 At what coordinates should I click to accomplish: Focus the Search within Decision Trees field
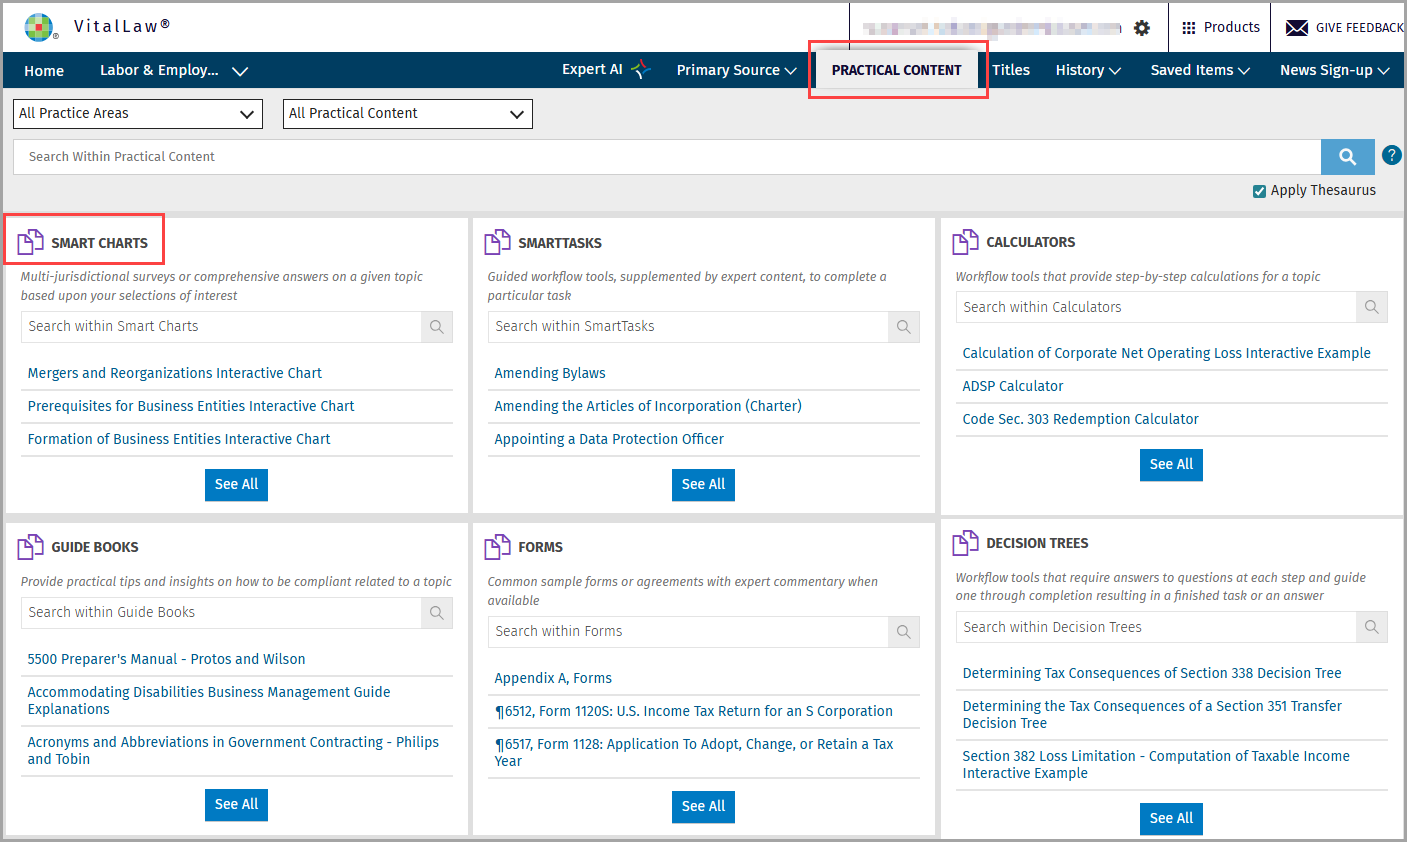pyautogui.click(x=1156, y=627)
